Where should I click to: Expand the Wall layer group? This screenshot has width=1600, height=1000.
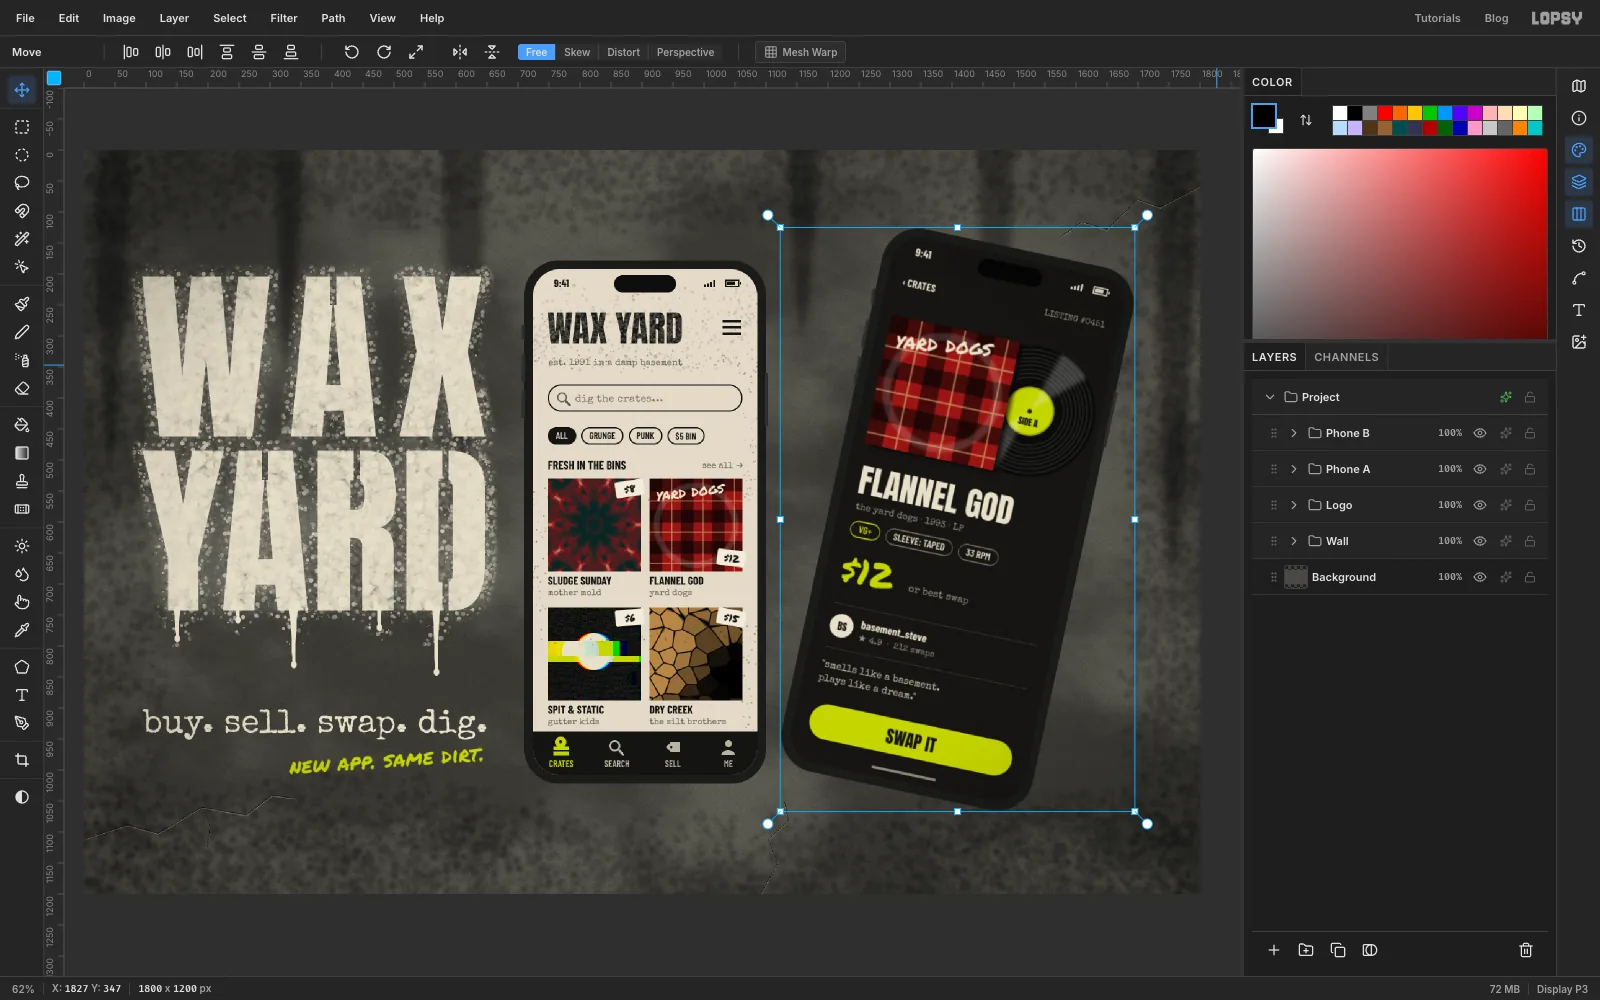[1294, 541]
